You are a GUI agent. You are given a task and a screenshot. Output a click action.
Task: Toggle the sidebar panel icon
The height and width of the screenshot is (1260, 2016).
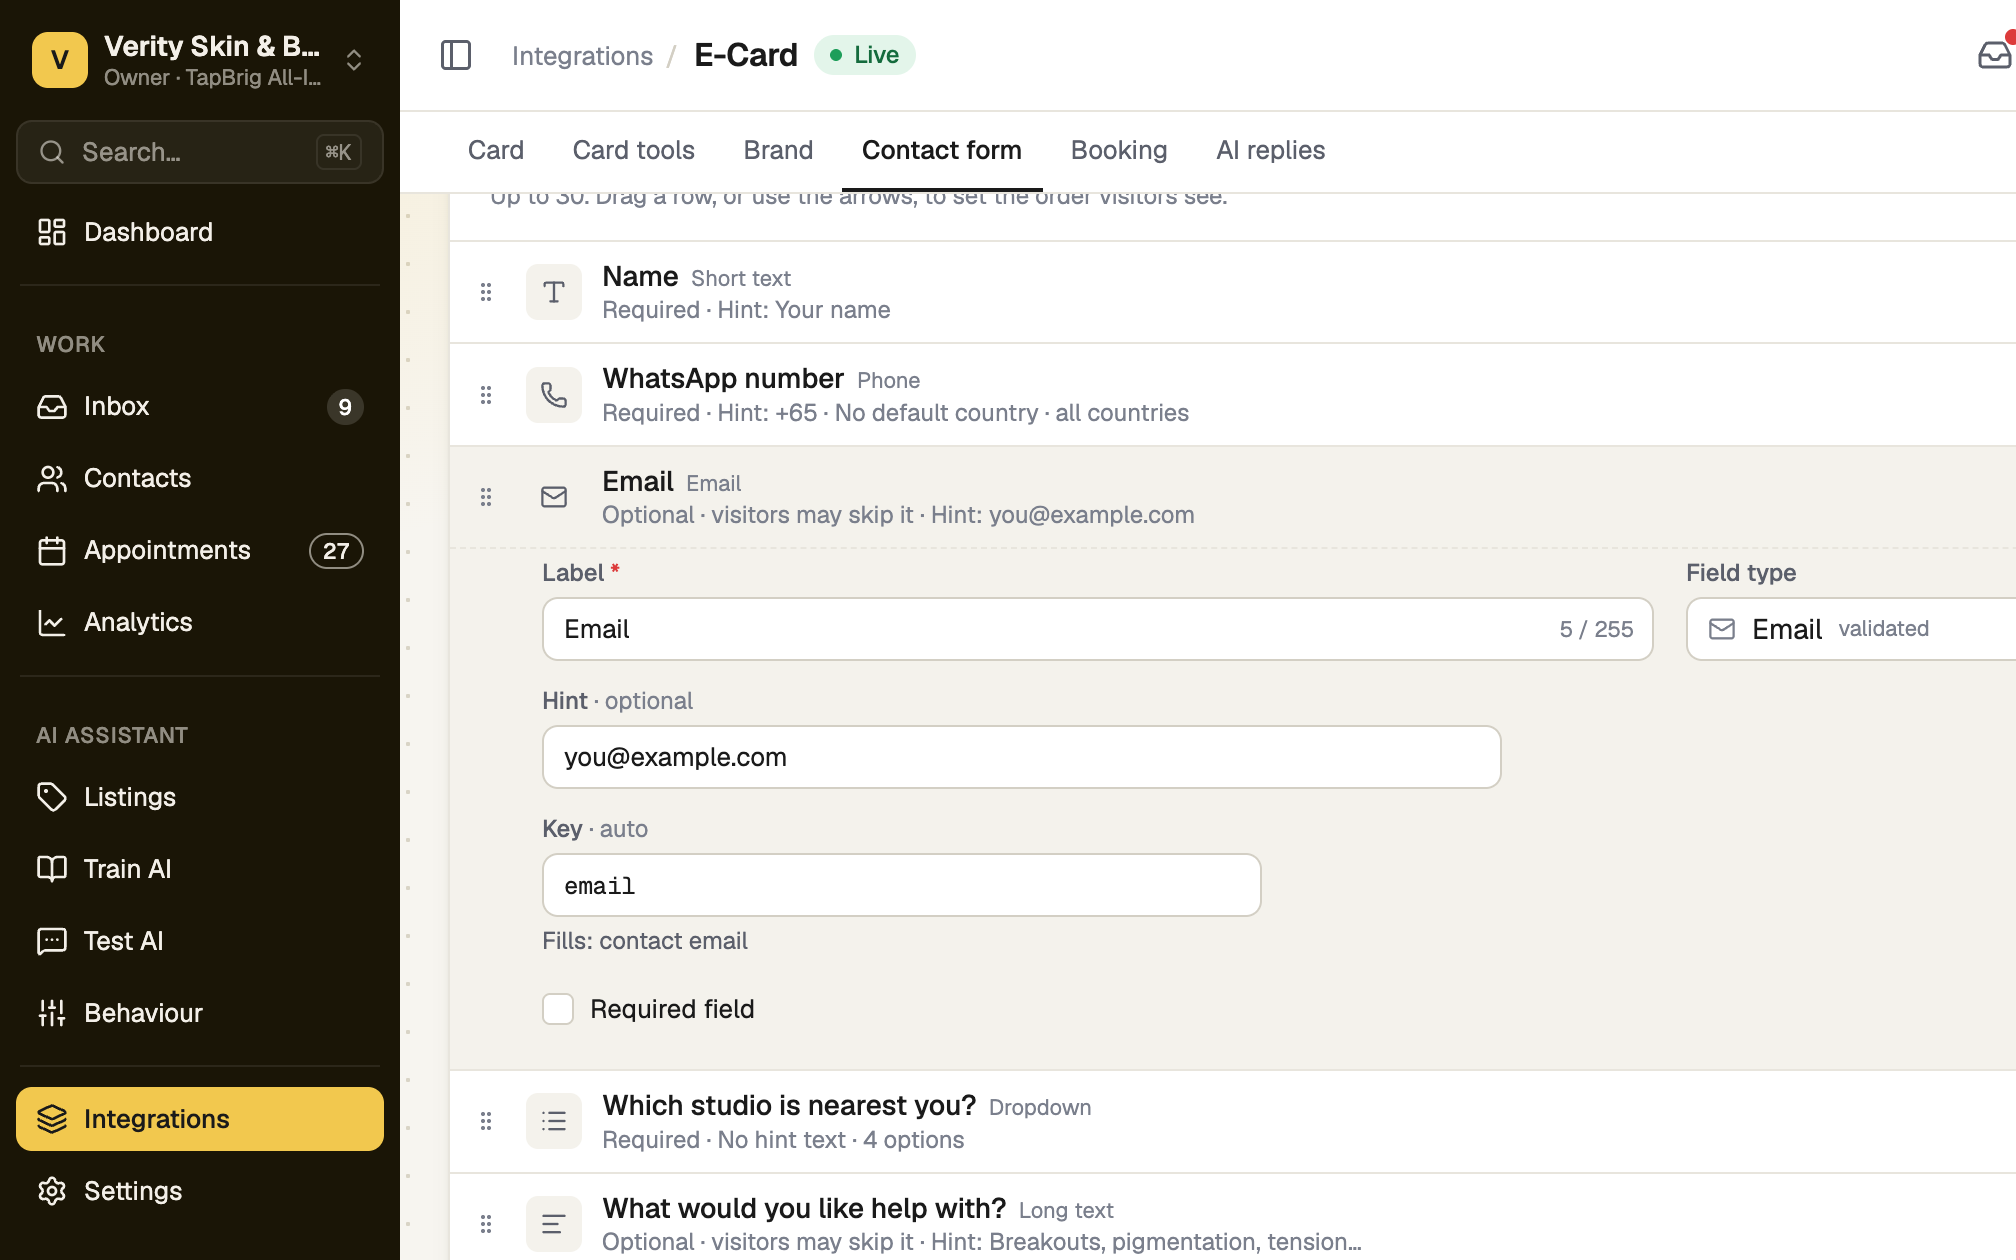pos(456,55)
